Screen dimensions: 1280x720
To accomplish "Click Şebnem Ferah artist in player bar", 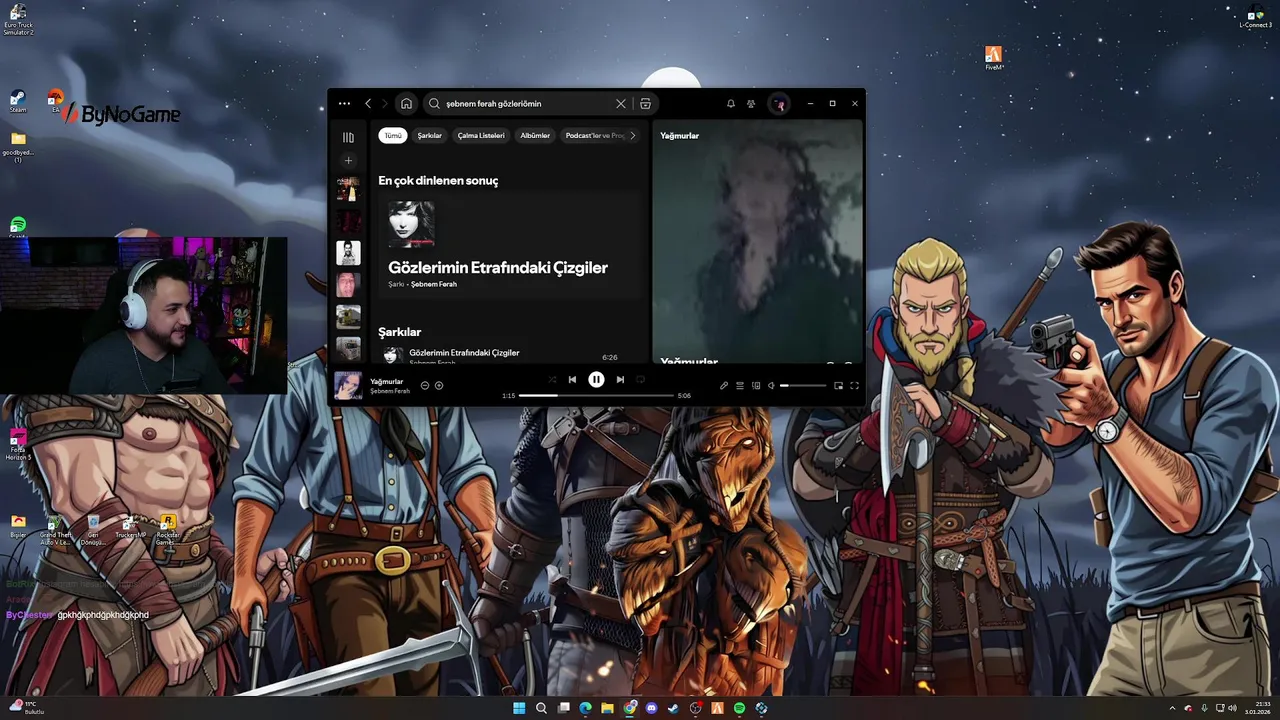I will click(x=390, y=391).
